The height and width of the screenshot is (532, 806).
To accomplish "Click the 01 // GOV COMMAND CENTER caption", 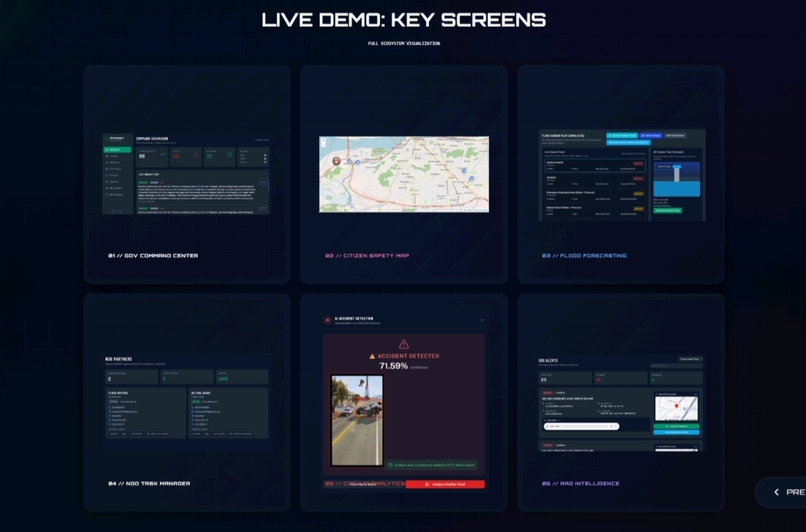I will click(153, 255).
